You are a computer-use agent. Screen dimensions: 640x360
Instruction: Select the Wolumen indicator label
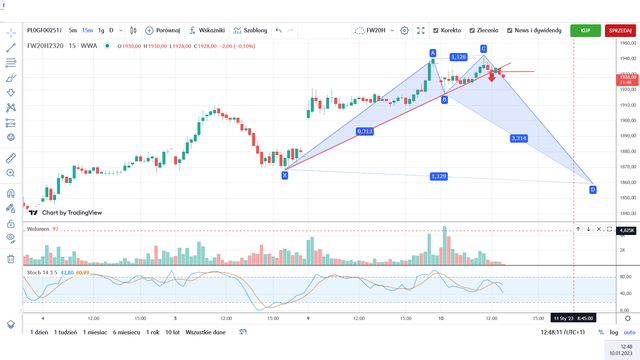pos(38,229)
